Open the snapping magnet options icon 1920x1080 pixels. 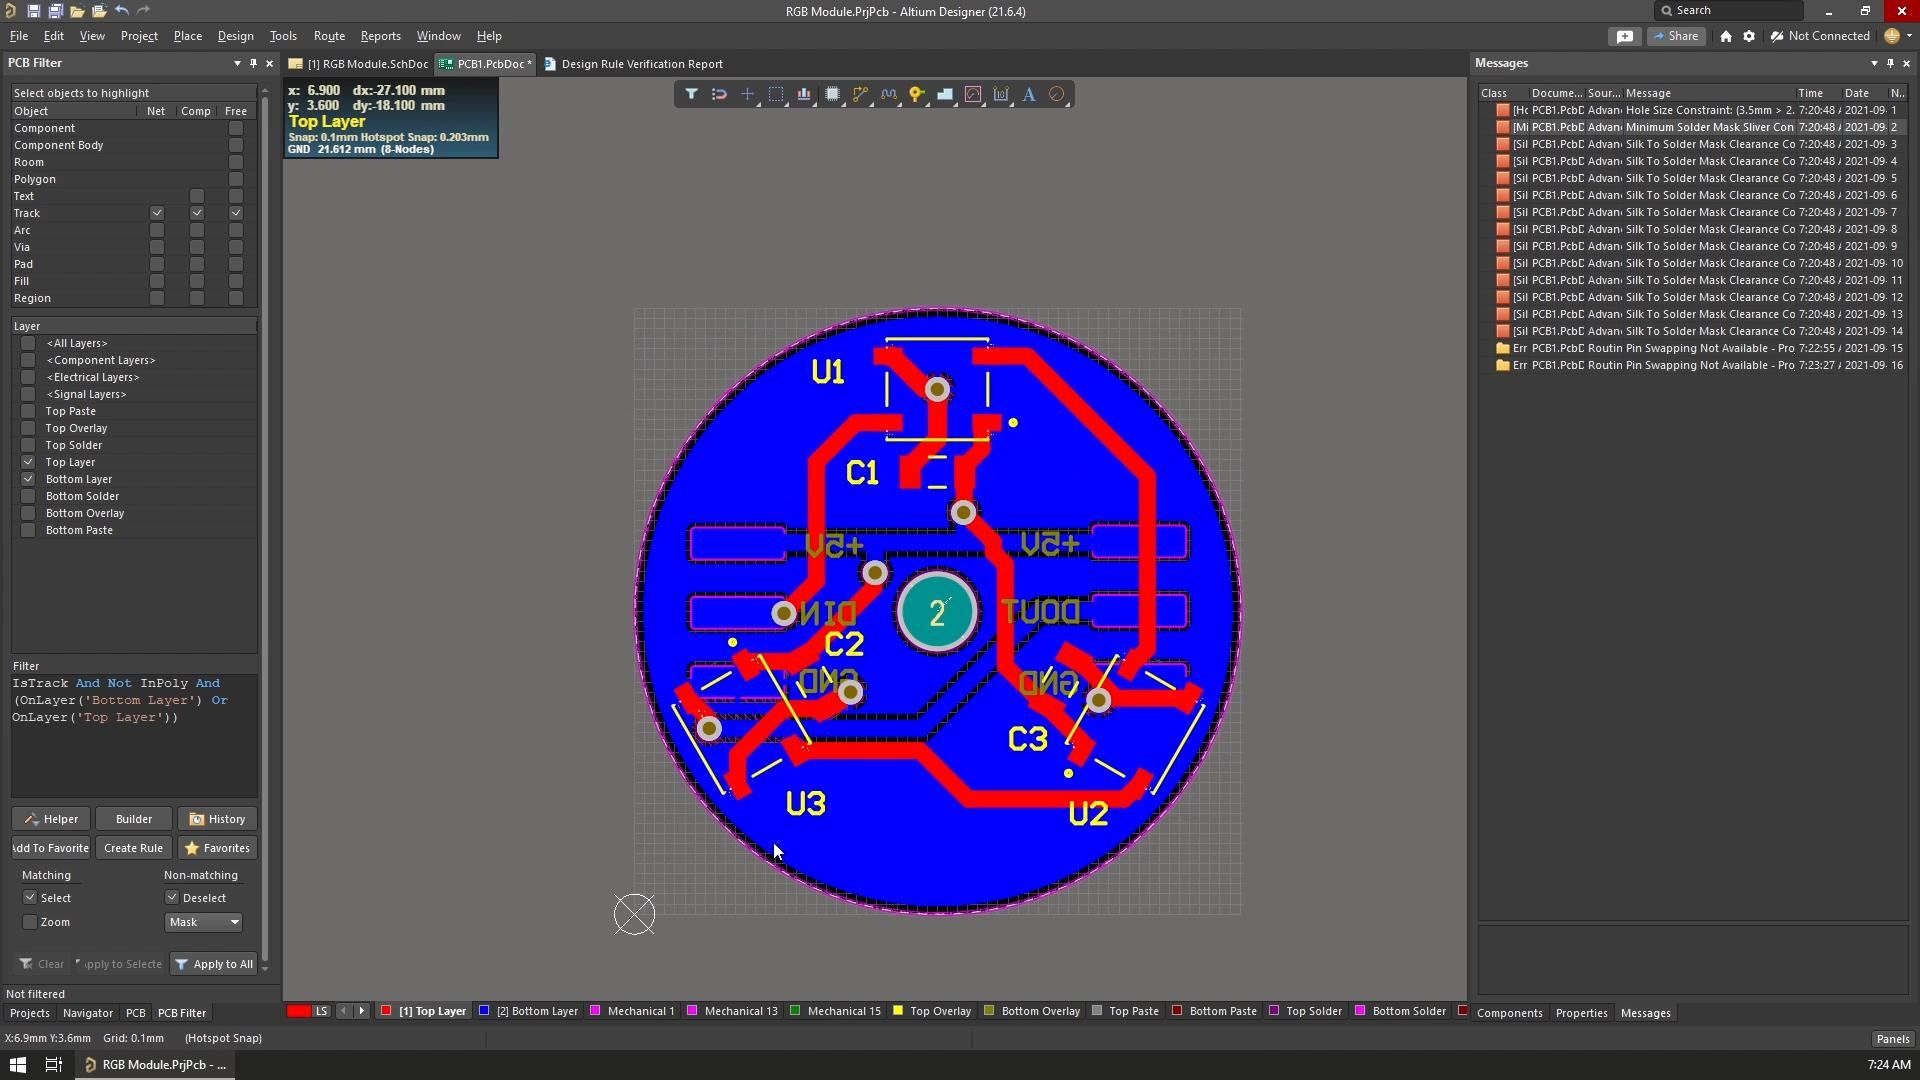719,94
